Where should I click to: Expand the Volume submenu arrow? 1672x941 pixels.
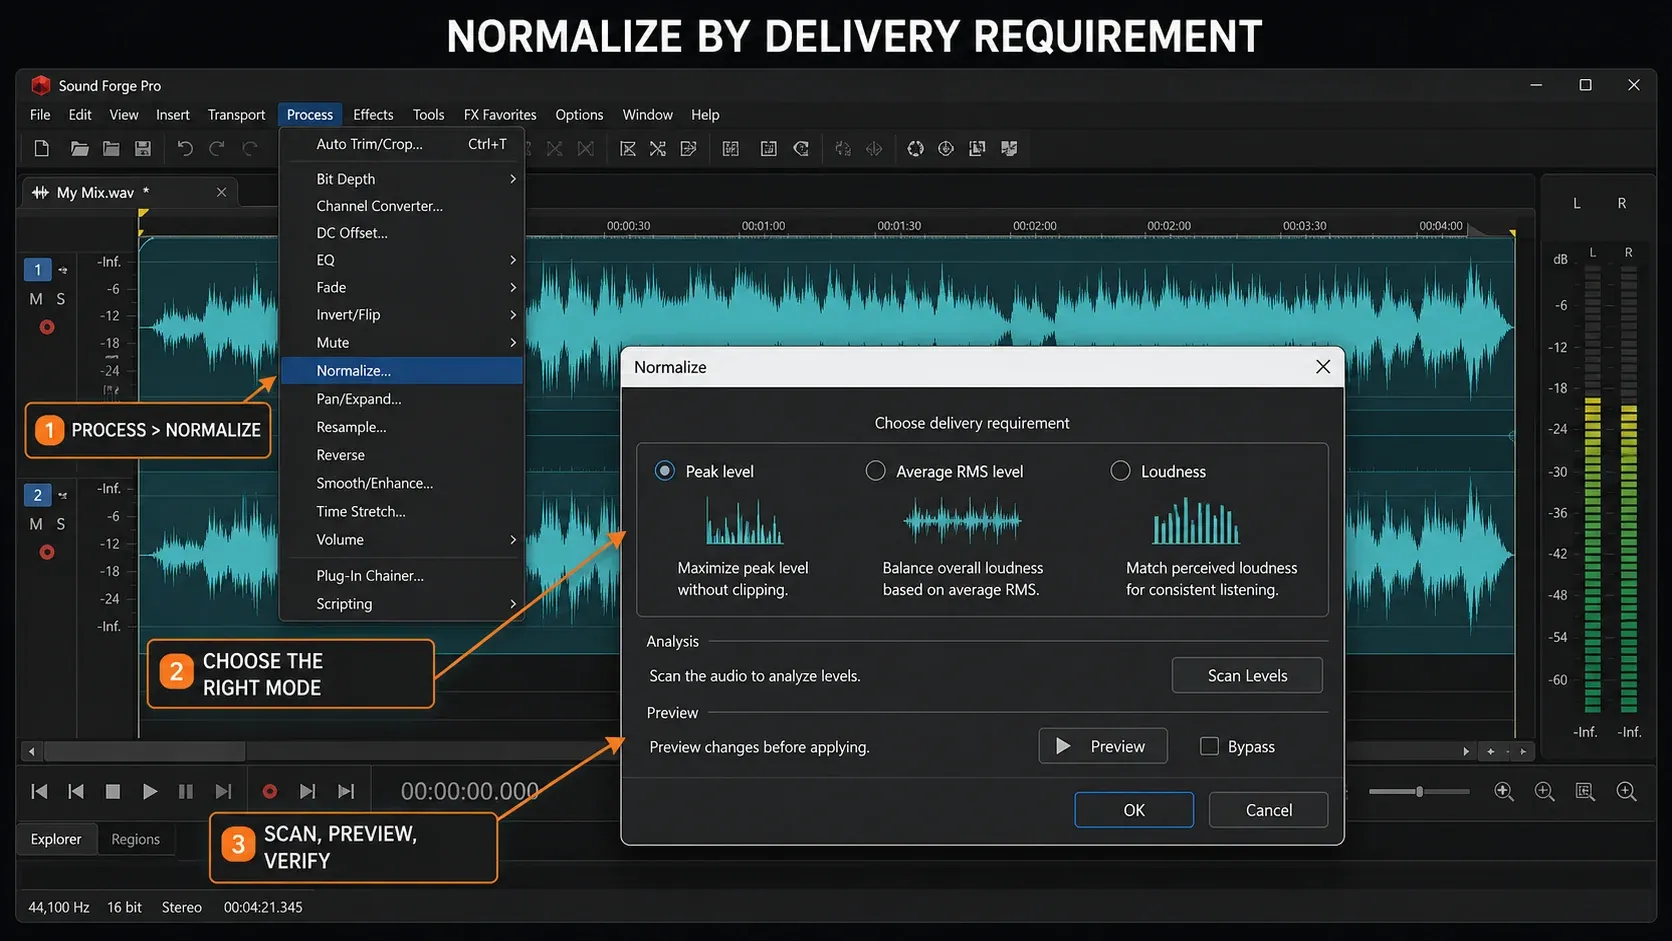click(x=513, y=539)
